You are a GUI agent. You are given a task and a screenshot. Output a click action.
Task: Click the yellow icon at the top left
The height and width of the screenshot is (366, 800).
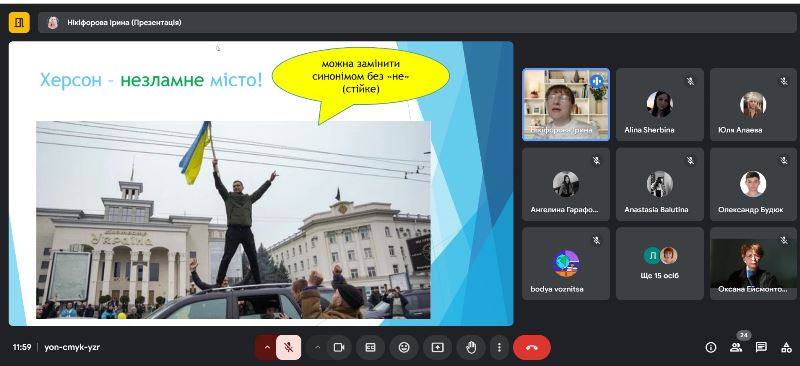pos(19,22)
